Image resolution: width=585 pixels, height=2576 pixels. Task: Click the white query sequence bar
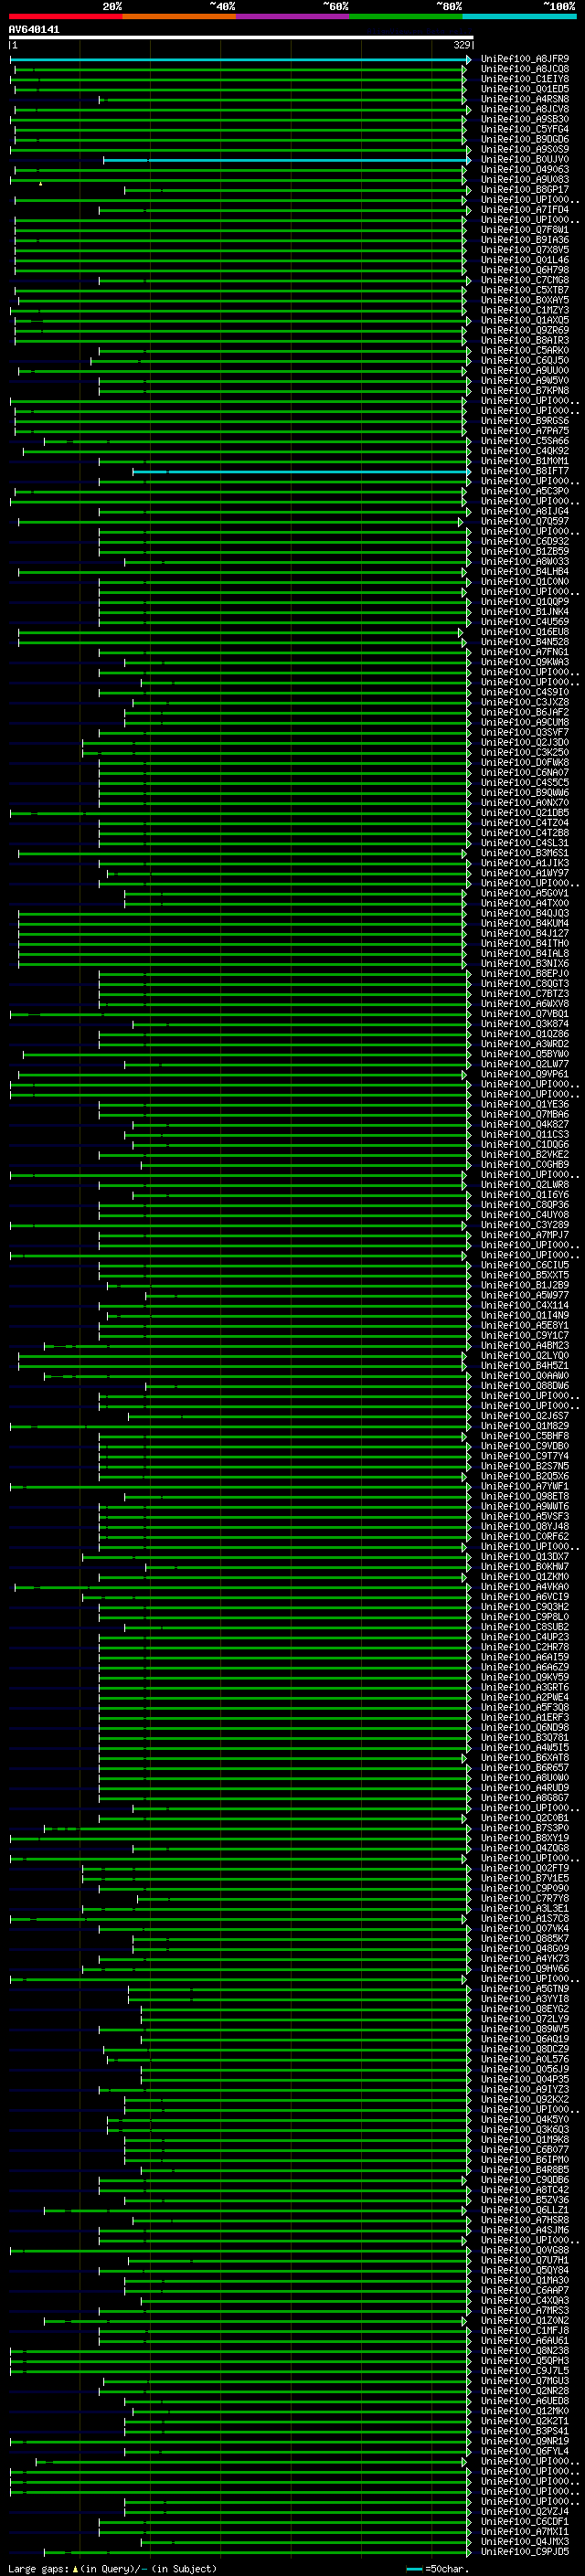240,37
